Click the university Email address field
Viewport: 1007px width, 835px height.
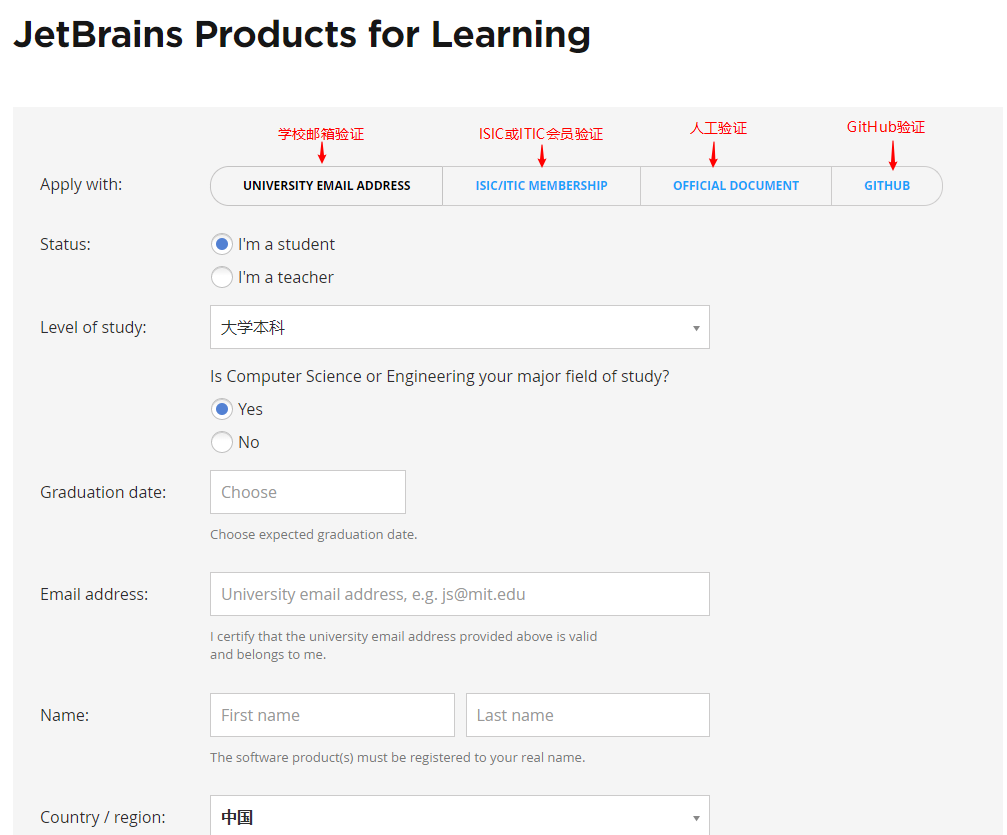459,594
